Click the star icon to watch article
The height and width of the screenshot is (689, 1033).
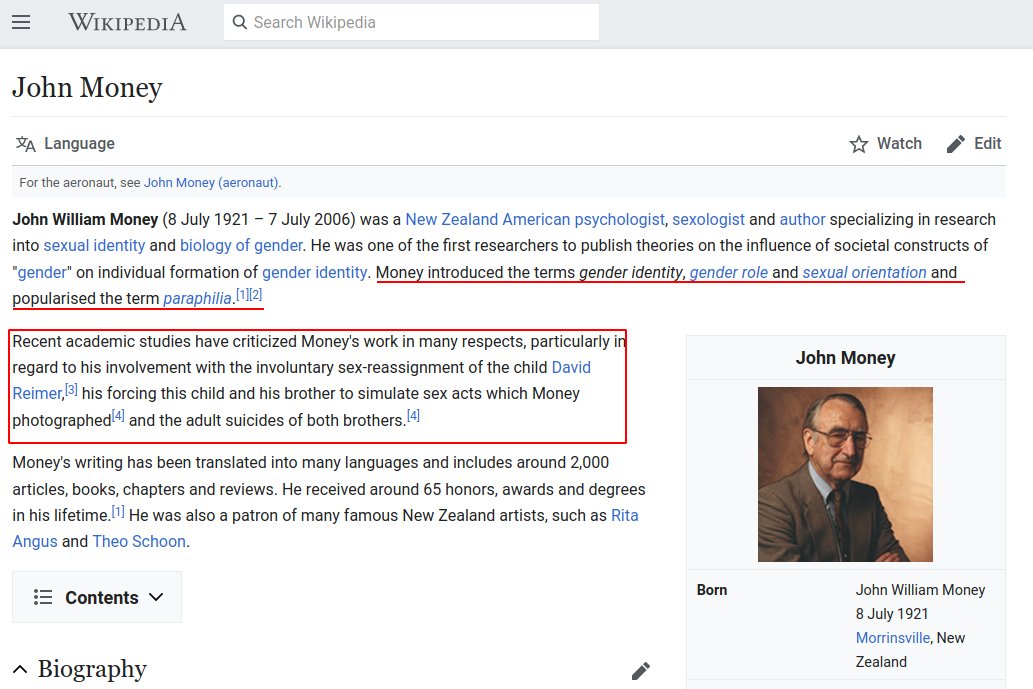click(858, 143)
